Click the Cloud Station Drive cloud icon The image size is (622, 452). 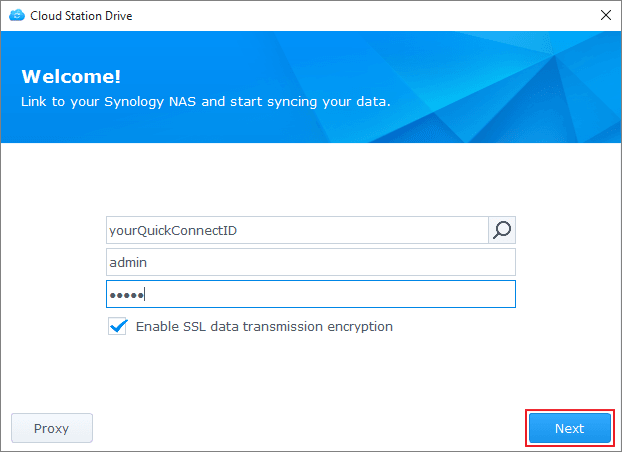pos(16,15)
